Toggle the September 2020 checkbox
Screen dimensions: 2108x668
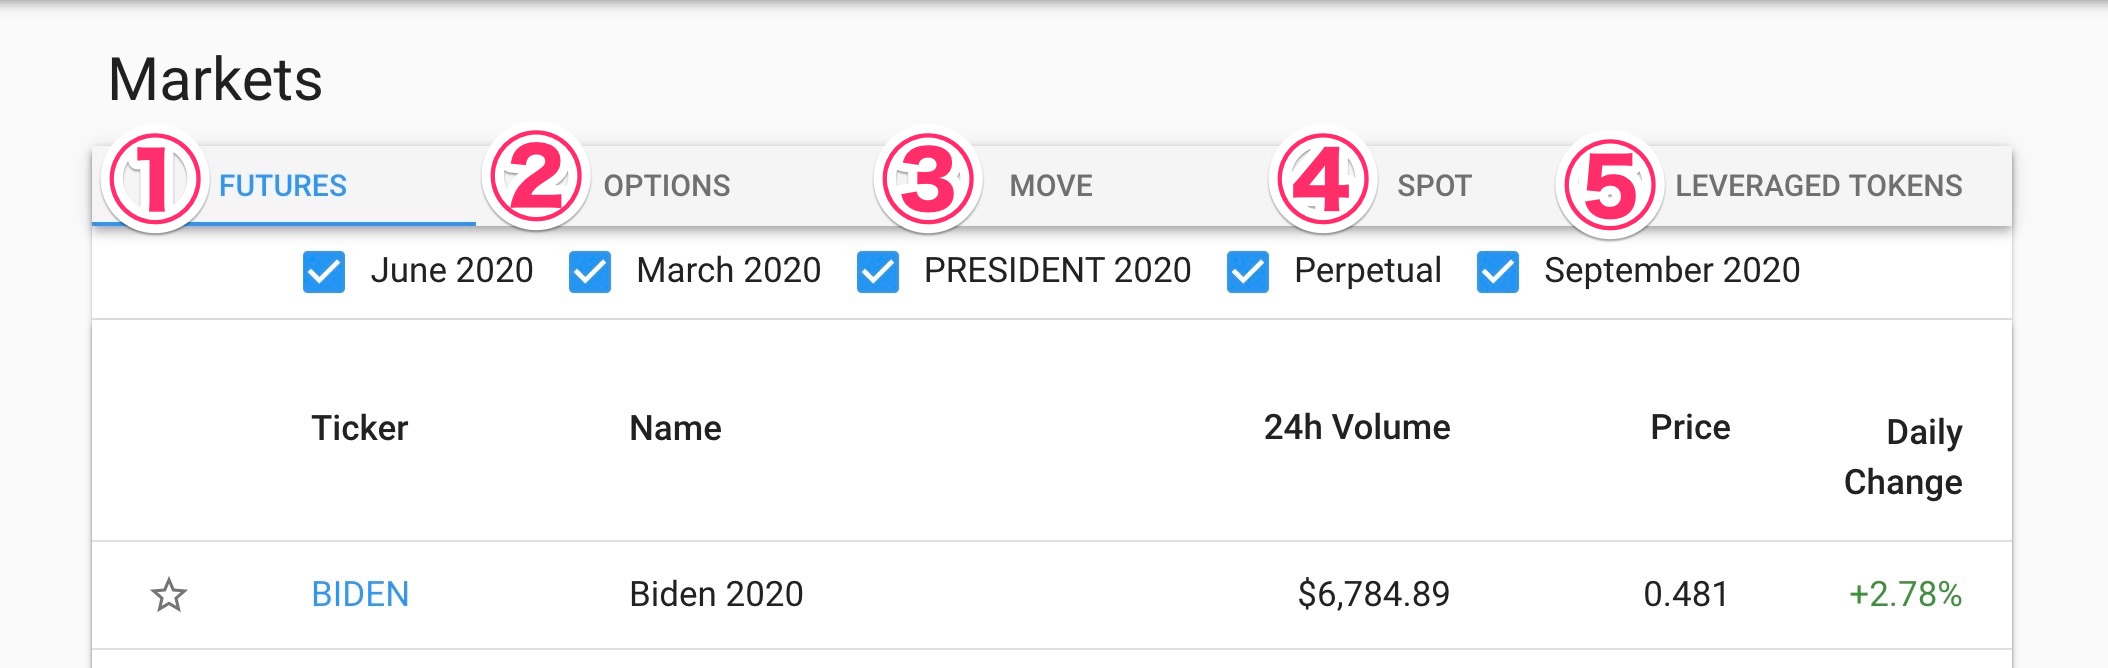(1498, 272)
